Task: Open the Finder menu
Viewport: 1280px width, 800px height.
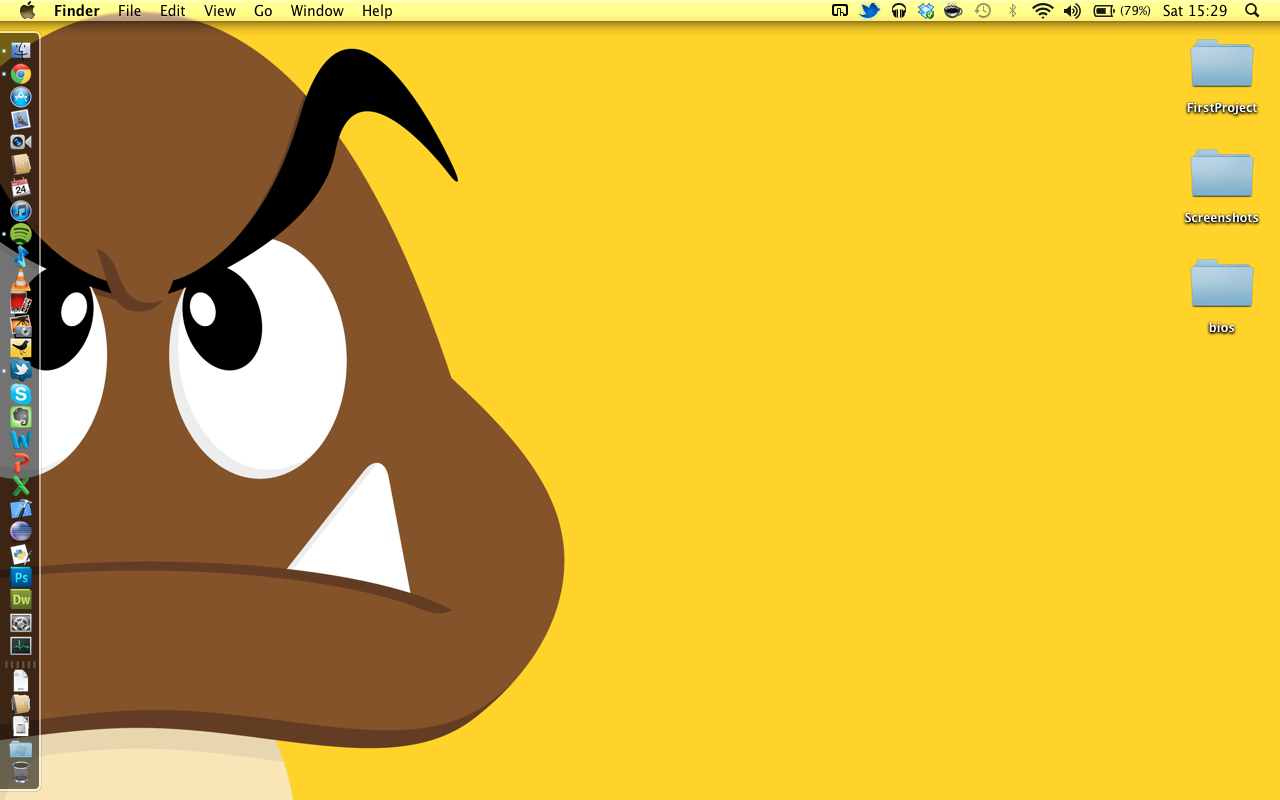Action: (77, 11)
